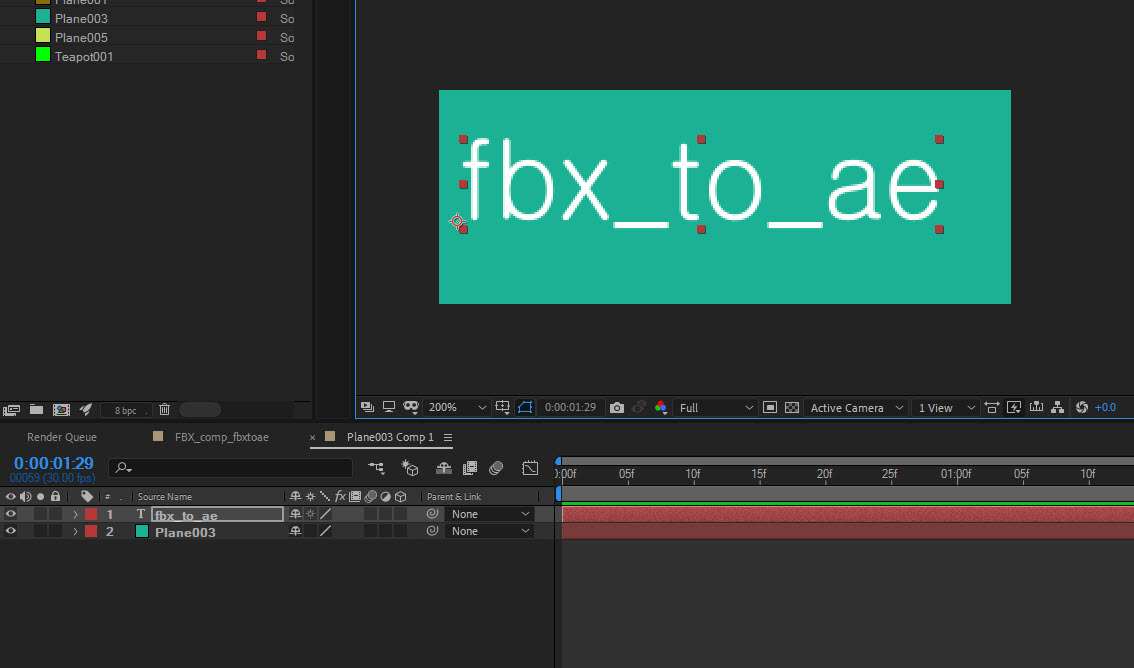Click the timeline layer search field
This screenshot has height=668, width=1134.
231,468
